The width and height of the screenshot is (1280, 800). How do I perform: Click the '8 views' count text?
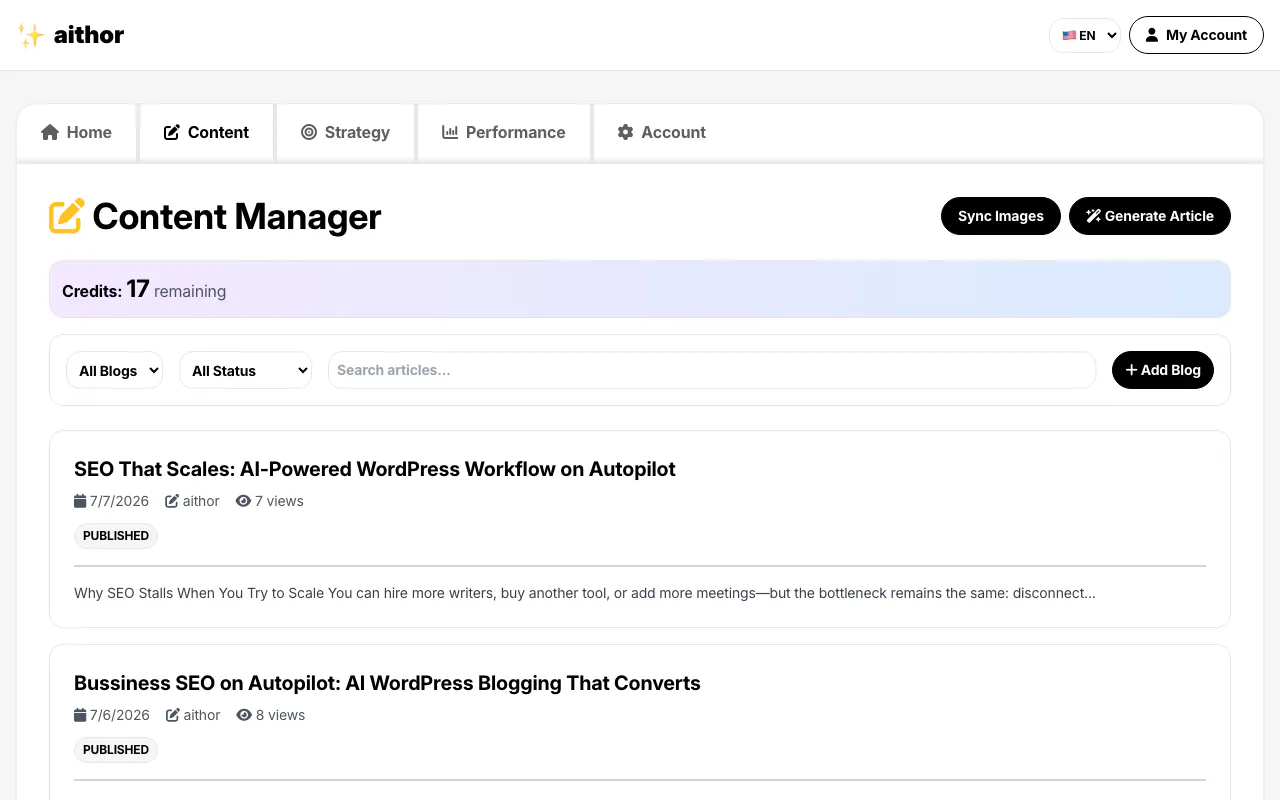(280, 715)
